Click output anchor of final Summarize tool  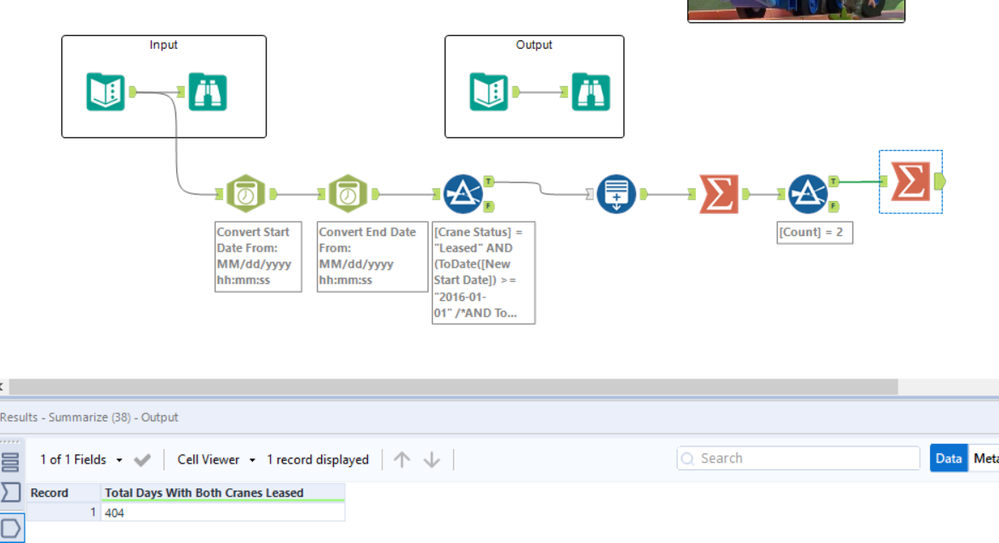[940, 182]
